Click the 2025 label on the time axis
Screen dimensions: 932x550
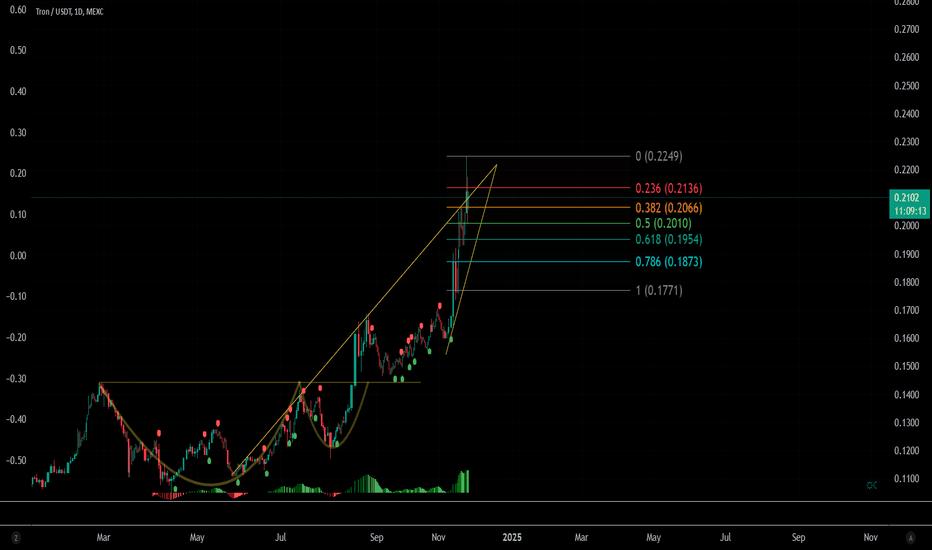tap(511, 537)
